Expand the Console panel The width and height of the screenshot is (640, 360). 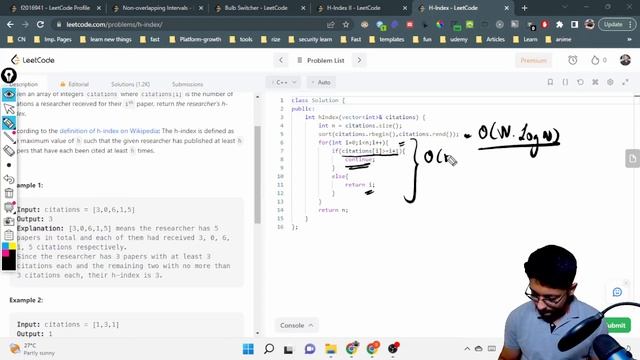[x=296, y=325]
